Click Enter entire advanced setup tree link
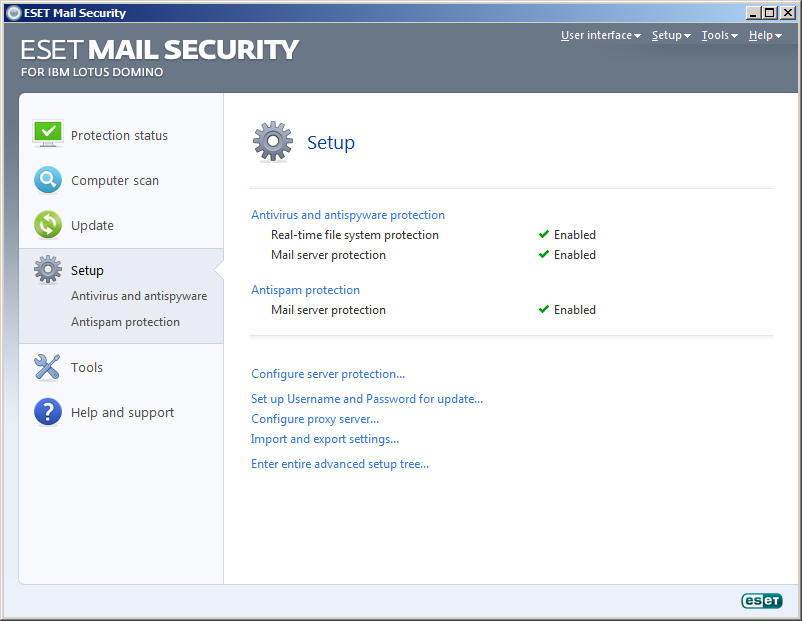This screenshot has width=802, height=621. 340,464
